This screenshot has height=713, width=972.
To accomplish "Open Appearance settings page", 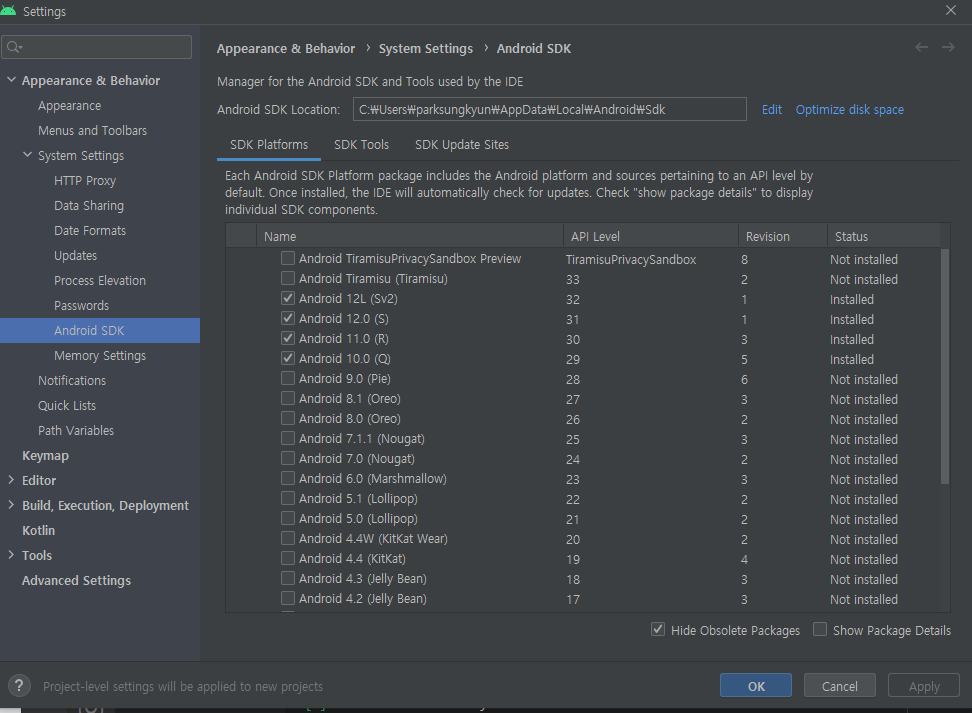I will 69,106.
